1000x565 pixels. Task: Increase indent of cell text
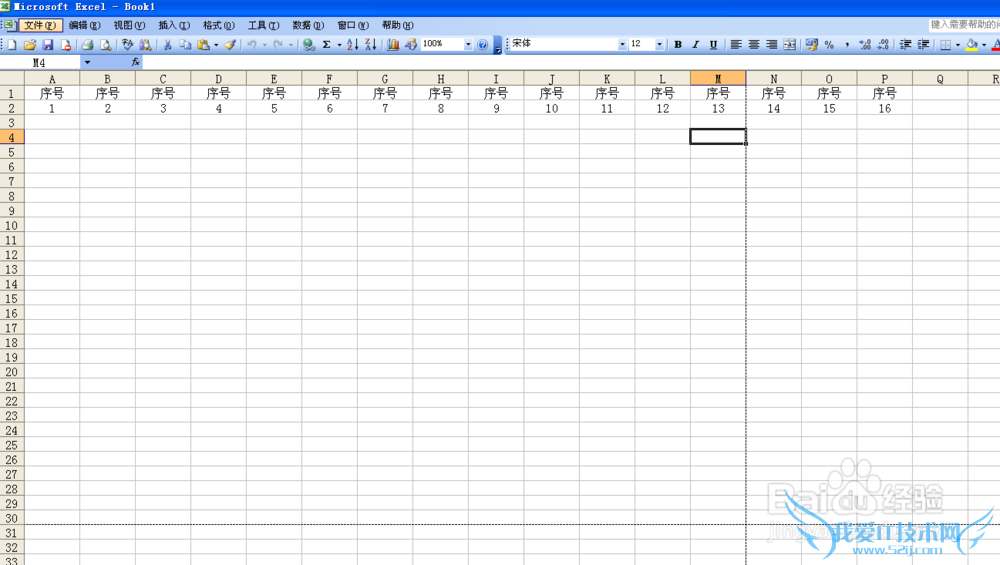pyautogui.click(x=923, y=45)
